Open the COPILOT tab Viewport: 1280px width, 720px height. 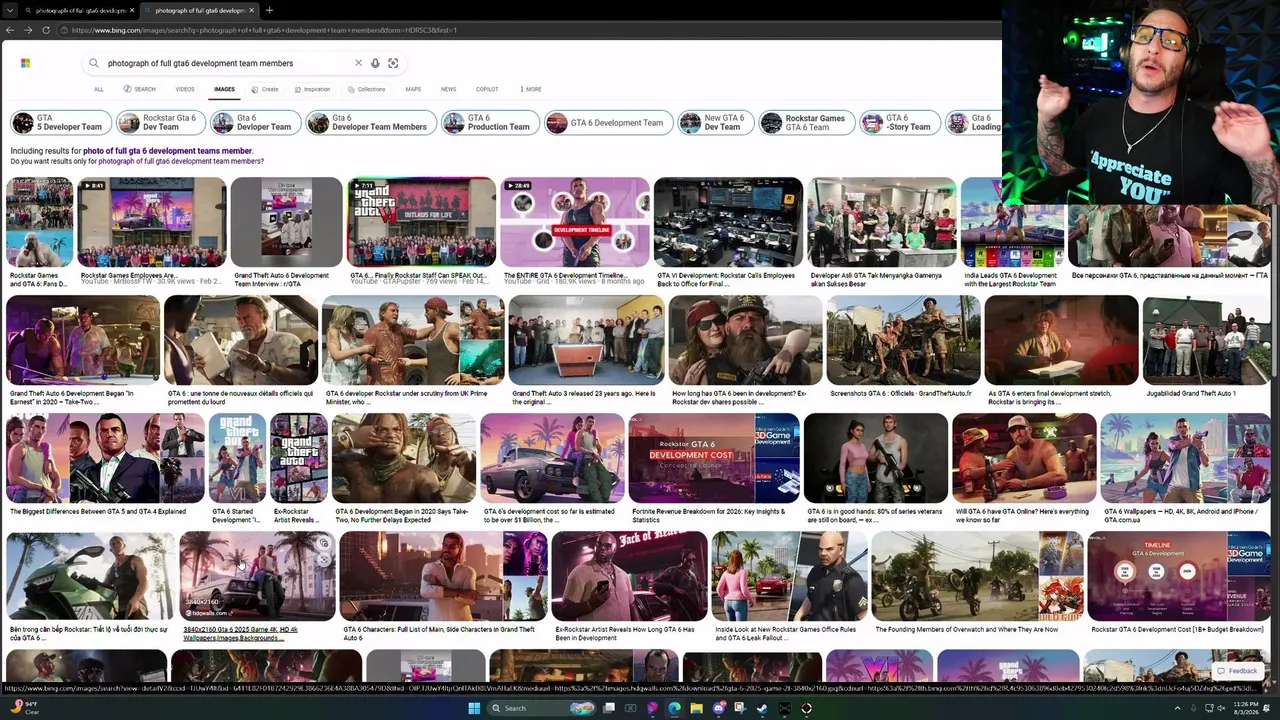(x=487, y=89)
